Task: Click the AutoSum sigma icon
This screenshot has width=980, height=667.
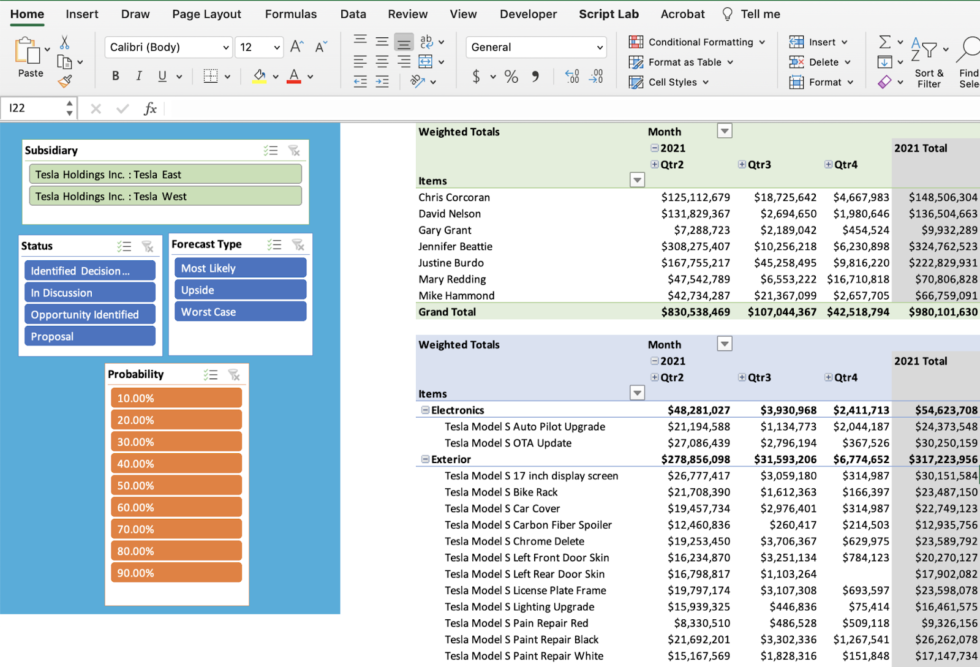Action: [x=884, y=42]
